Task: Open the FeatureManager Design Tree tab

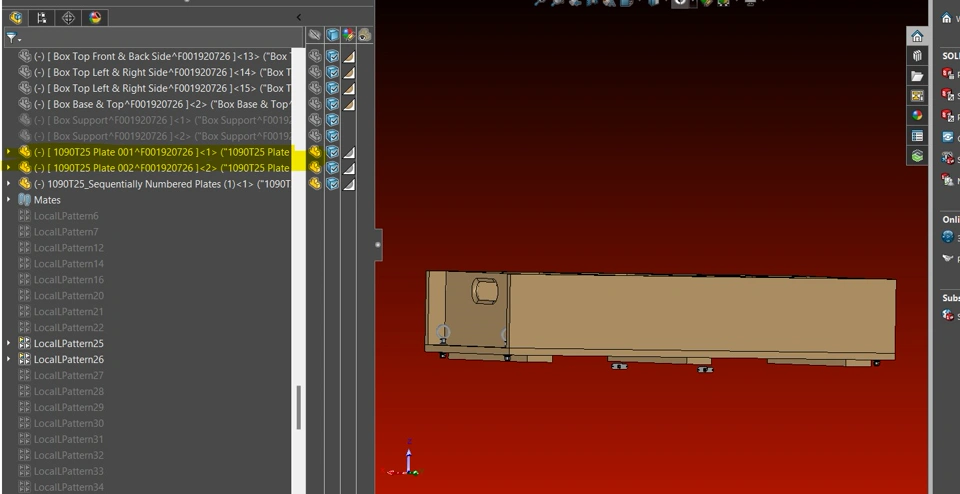Action: tap(15, 18)
